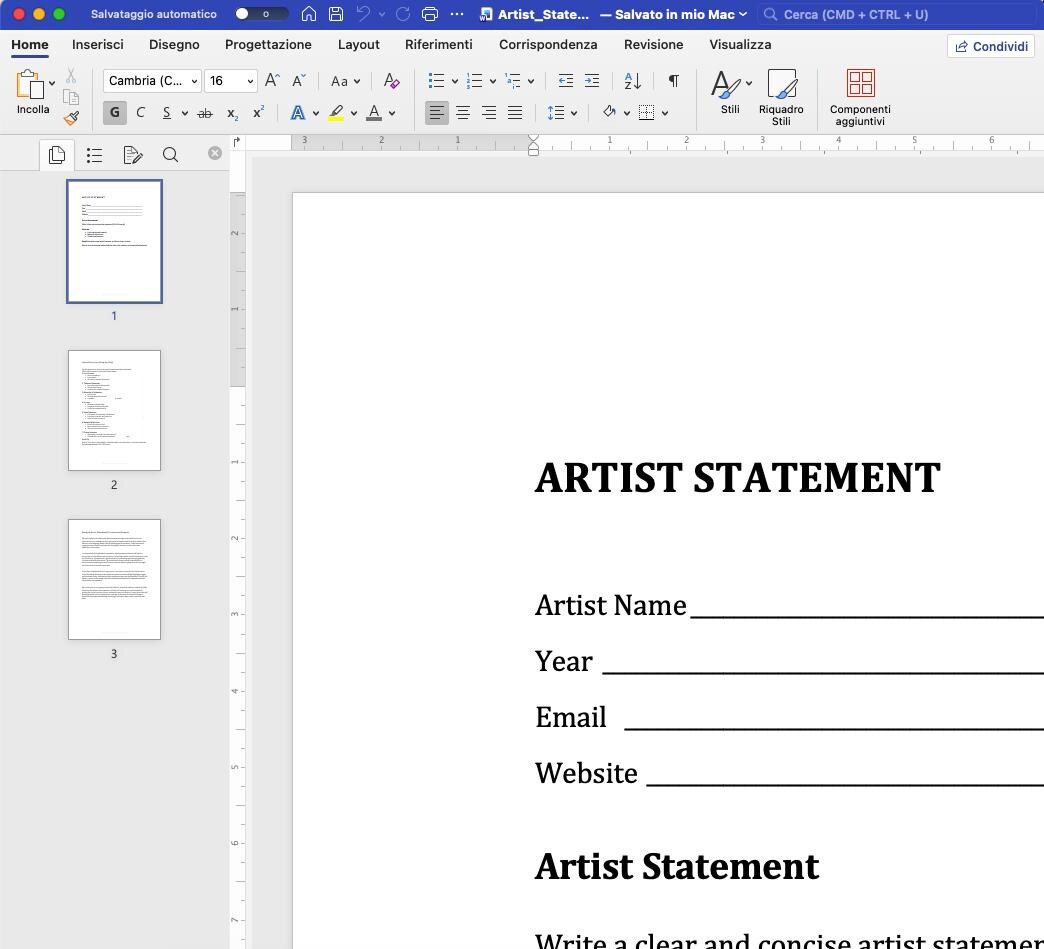Viewport: 1044px width, 949px height.
Task: Select page 3 thumbnail
Action: [x=115, y=579]
